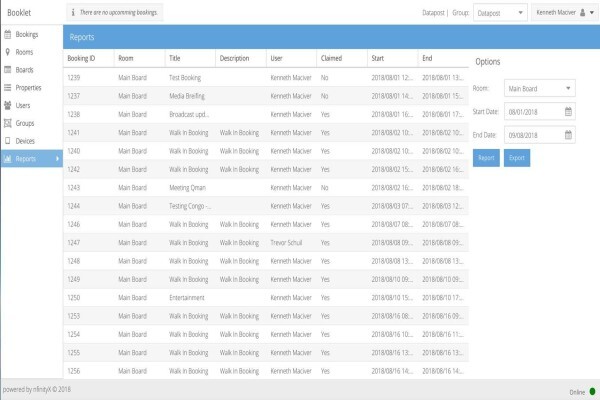Click the Start Date input field
The height and width of the screenshot is (400, 600).
pos(540,112)
